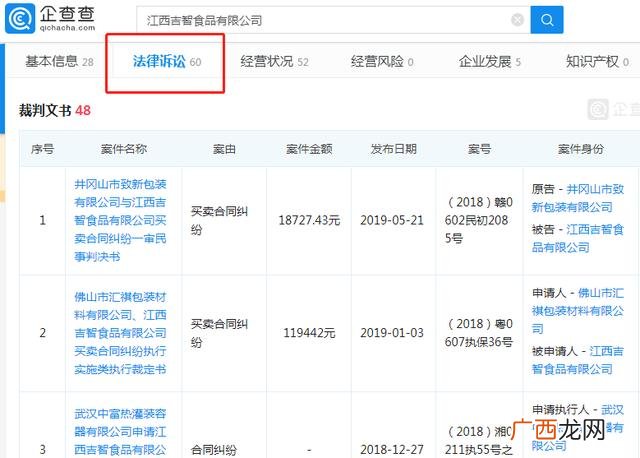The width and height of the screenshot is (640, 458).
Task: Open case 武汉中富热灌装容器 link
Action: [x=120, y=432]
